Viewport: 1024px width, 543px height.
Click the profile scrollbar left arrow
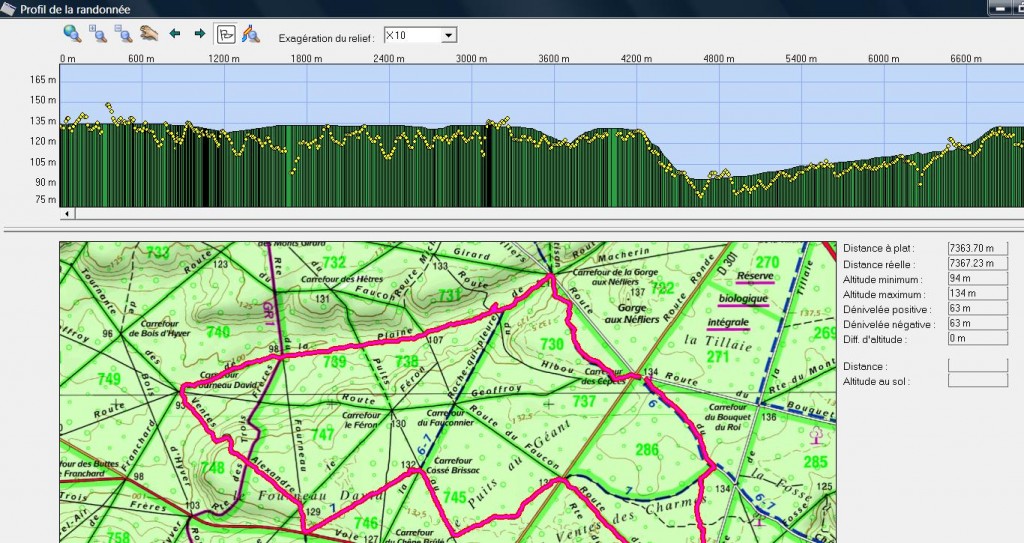(67, 214)
